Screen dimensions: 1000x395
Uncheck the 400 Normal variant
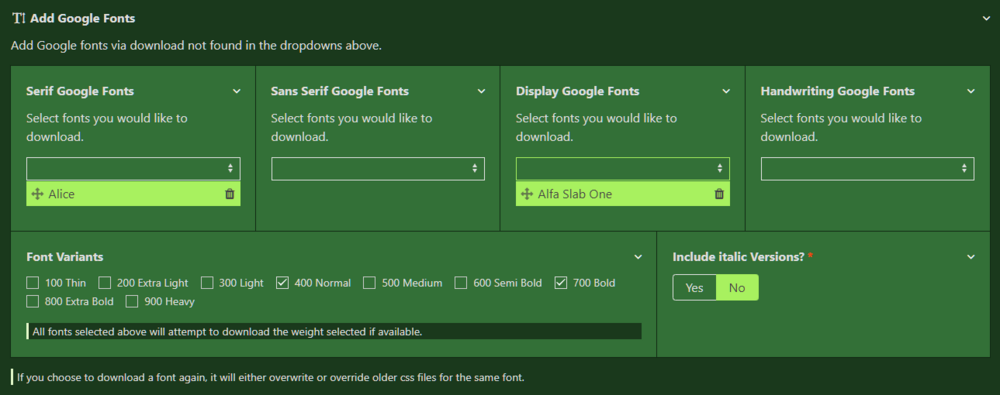coord(283,283)
